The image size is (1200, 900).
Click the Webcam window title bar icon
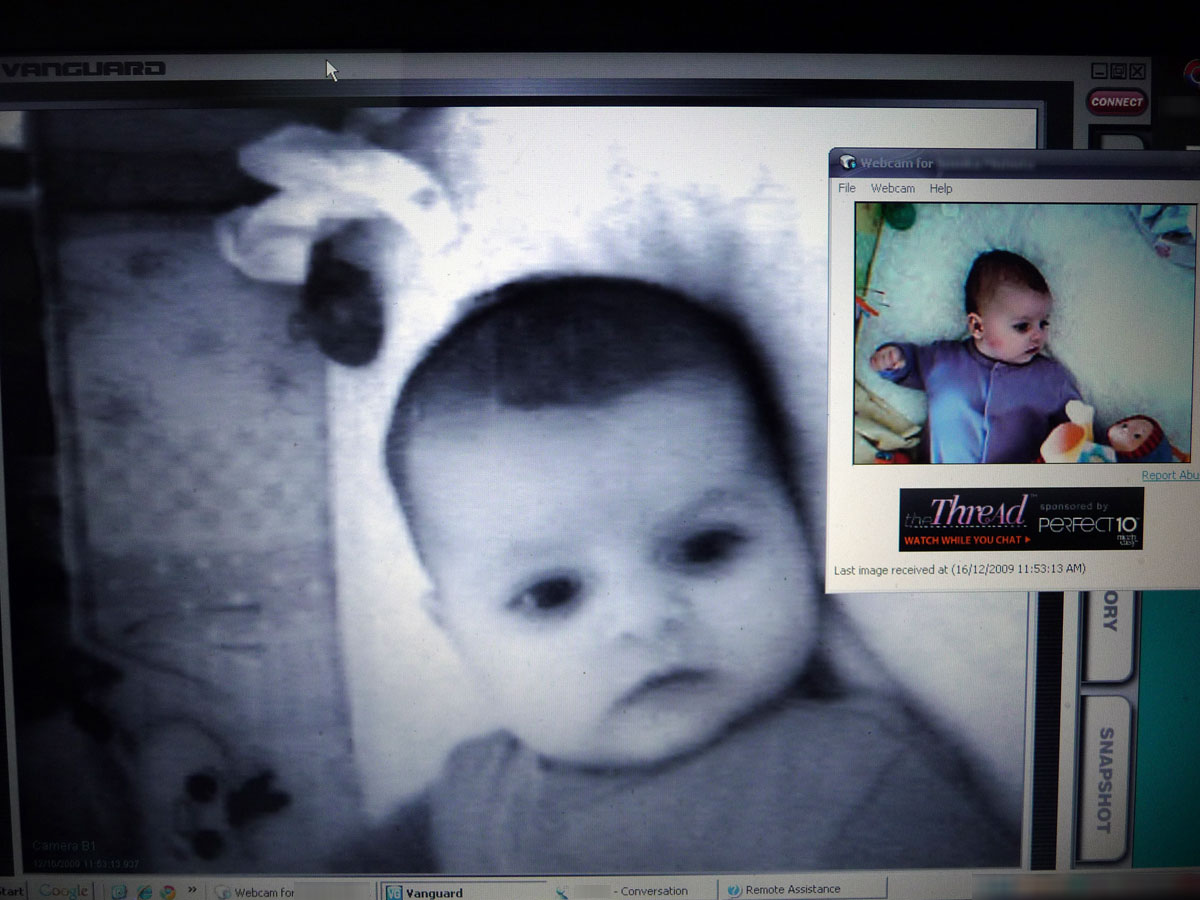pyautogui.click(x=847, y=163)
